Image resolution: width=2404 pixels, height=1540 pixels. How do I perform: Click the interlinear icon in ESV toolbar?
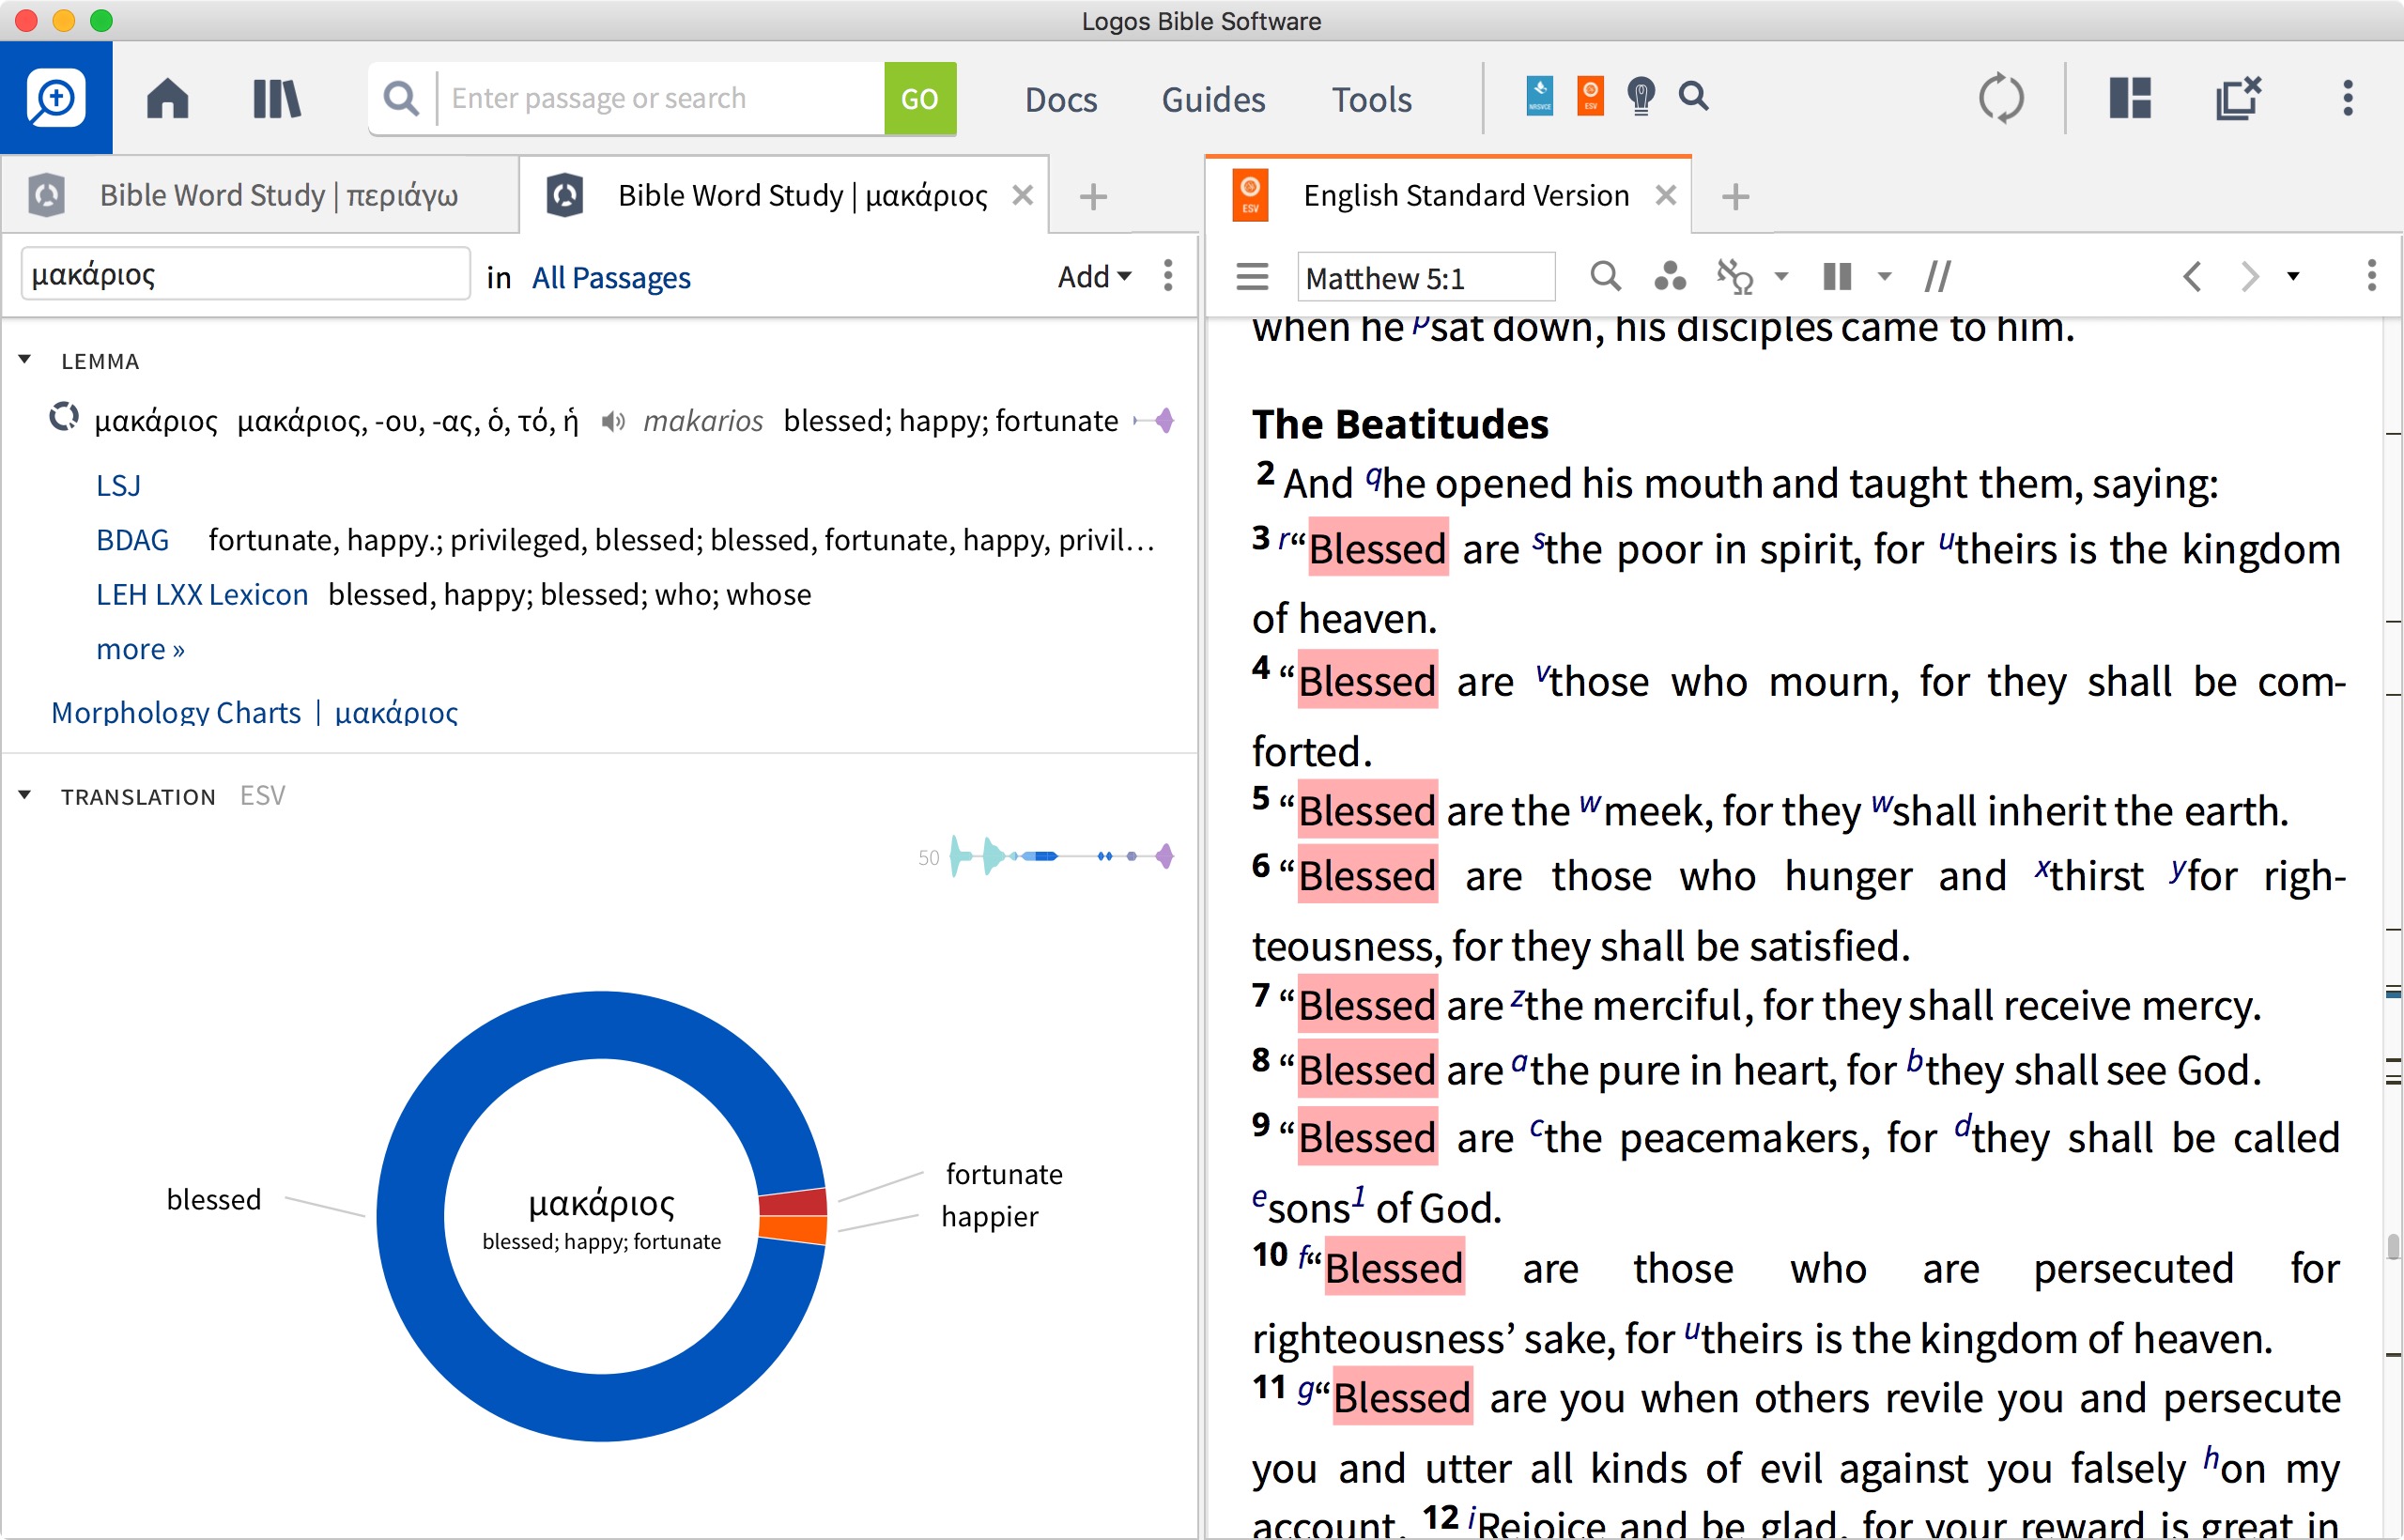click(1735, 276)
